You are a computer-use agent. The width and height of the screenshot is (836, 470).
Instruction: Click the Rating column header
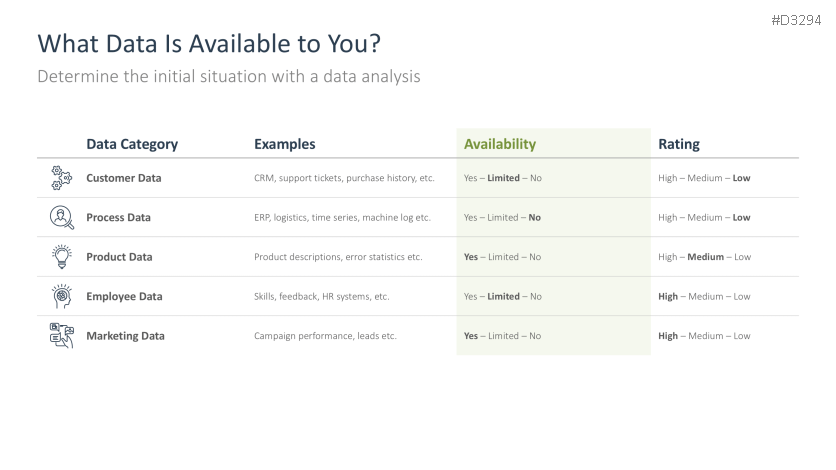pos(678,144)
